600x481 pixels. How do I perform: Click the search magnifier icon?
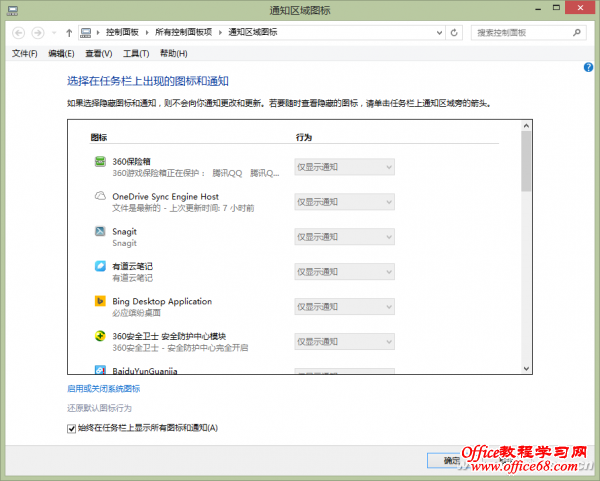click(577, 33)
